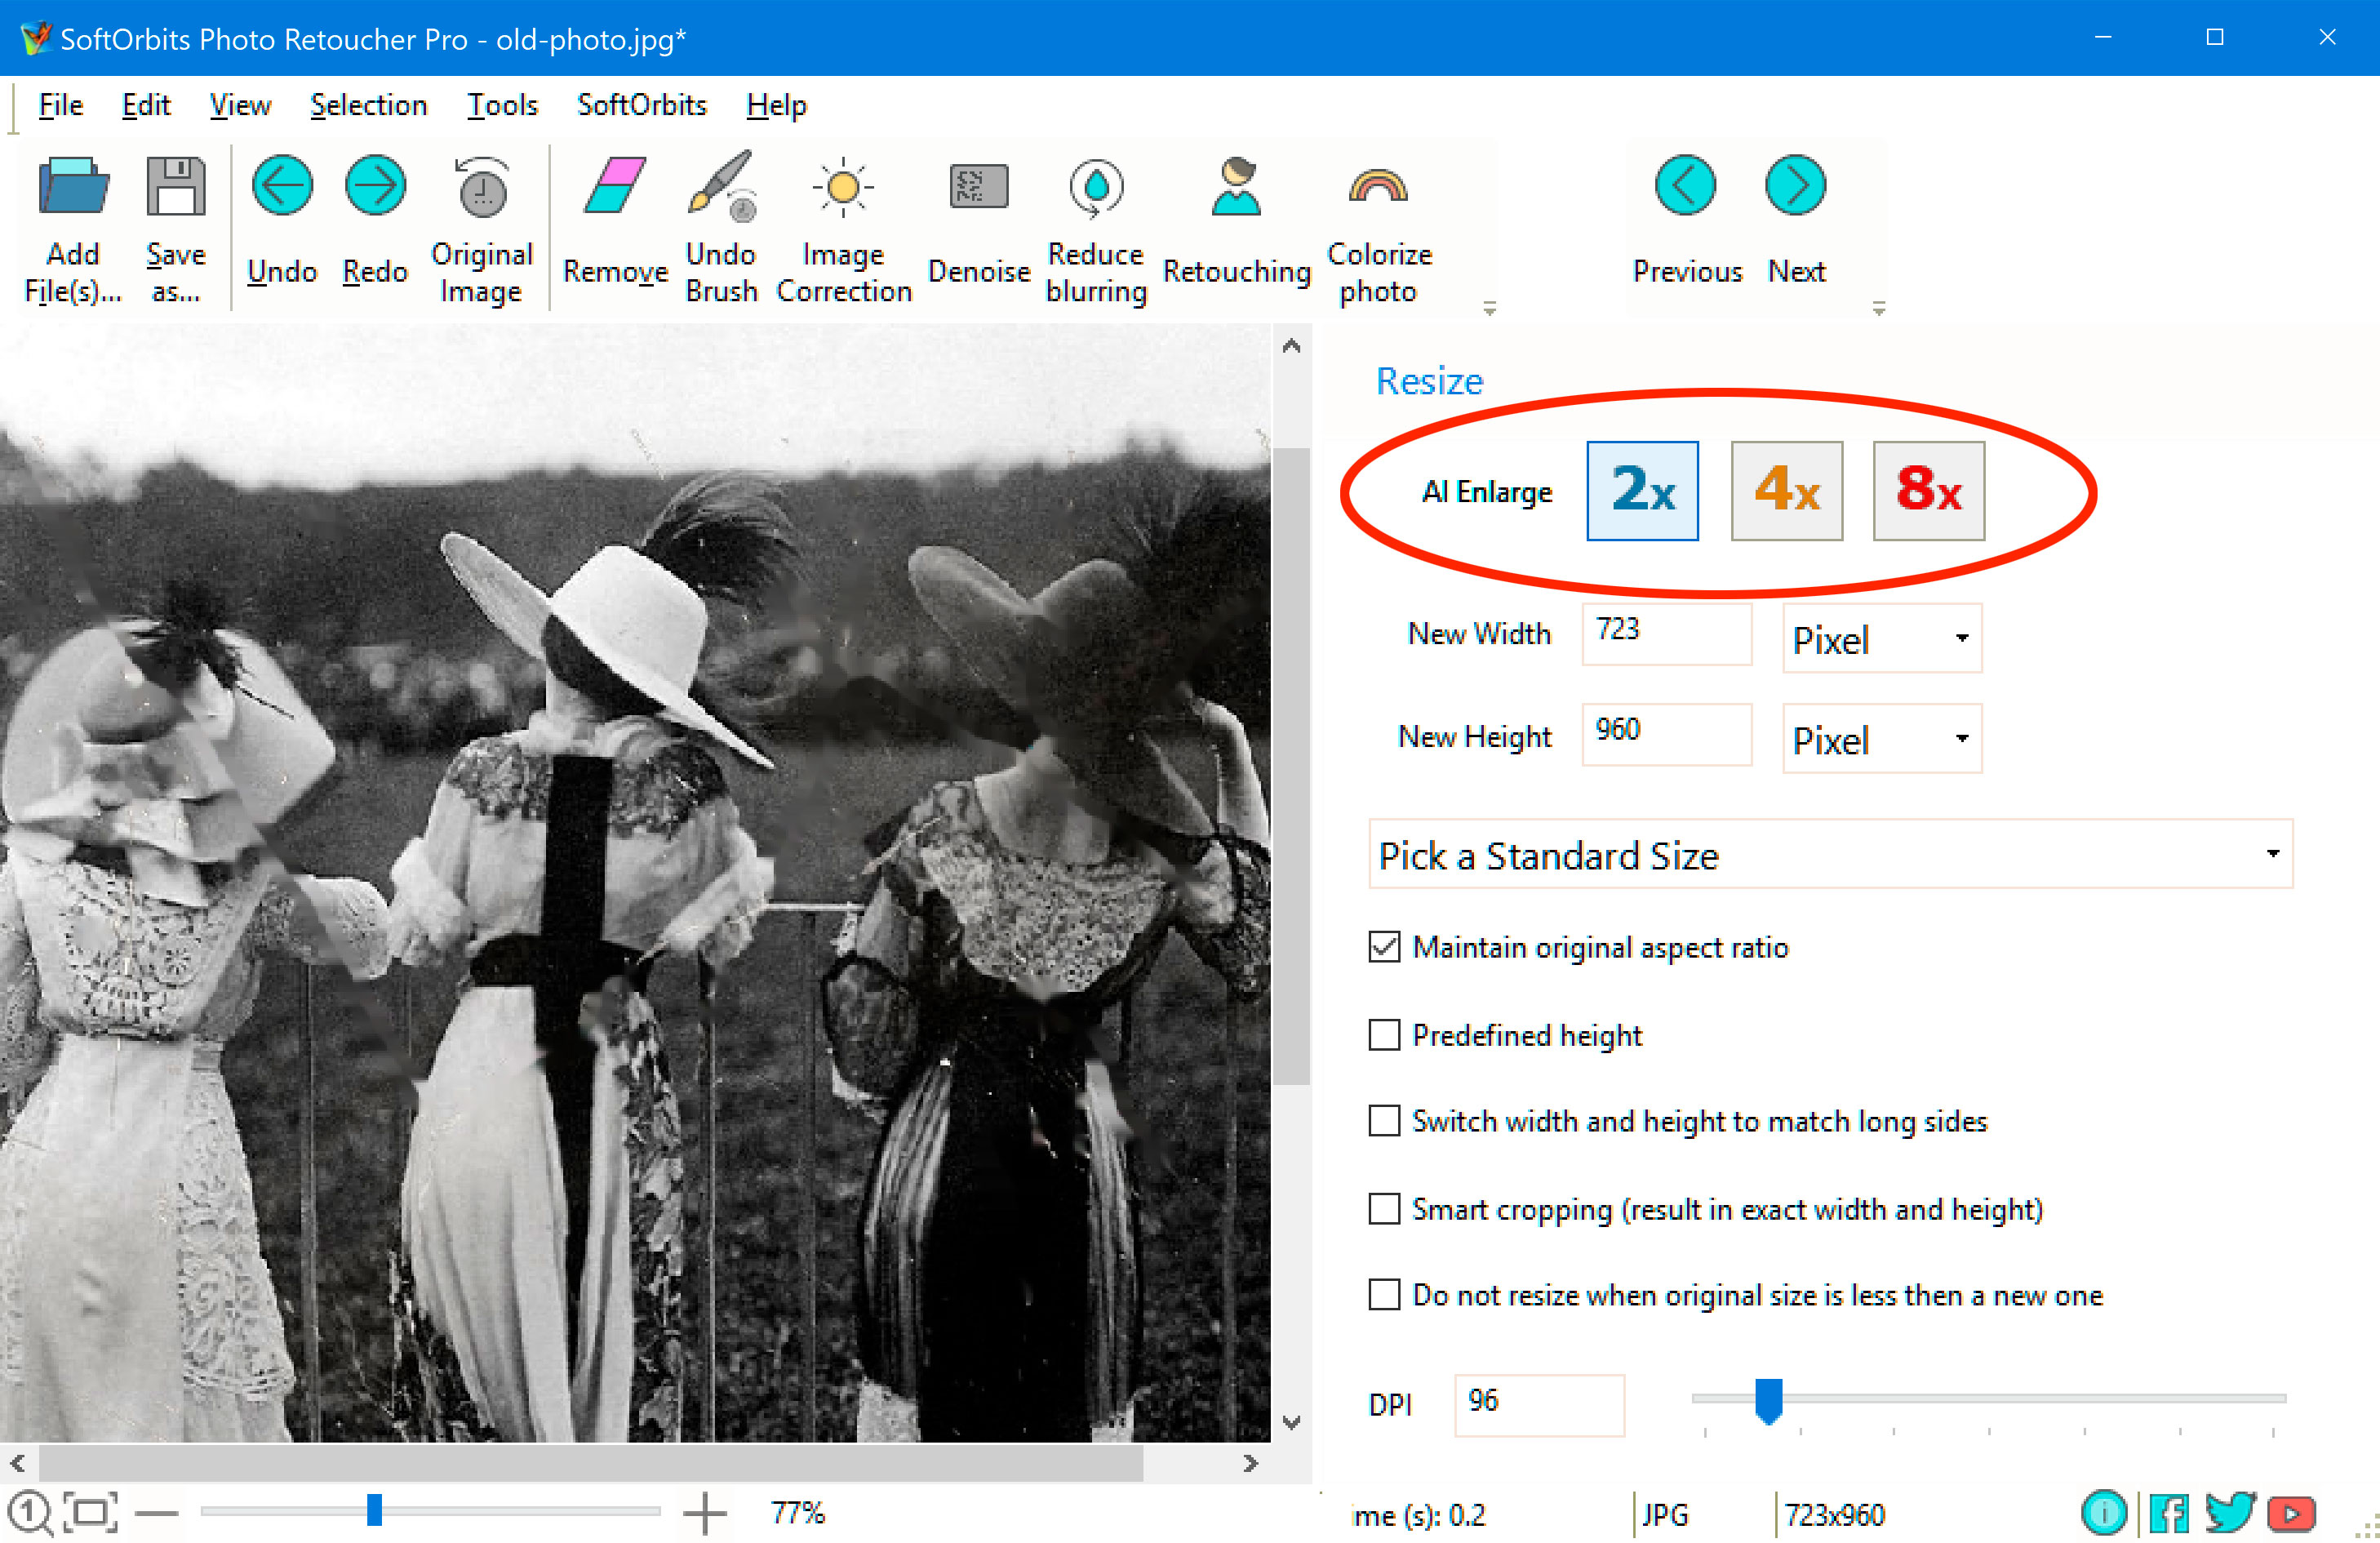The height and width of the screenshot is (1543, 2380).
Task: Open the Tools menu
Action: click(x=502, y=105)
